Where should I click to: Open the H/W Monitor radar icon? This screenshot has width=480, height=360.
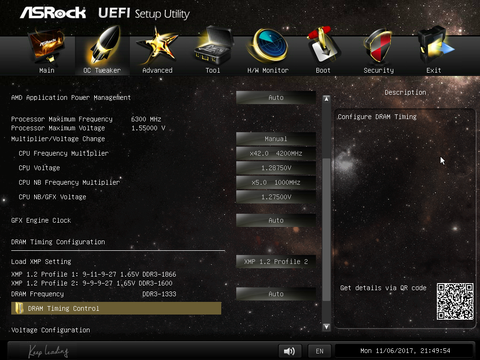tap(268, 46)
